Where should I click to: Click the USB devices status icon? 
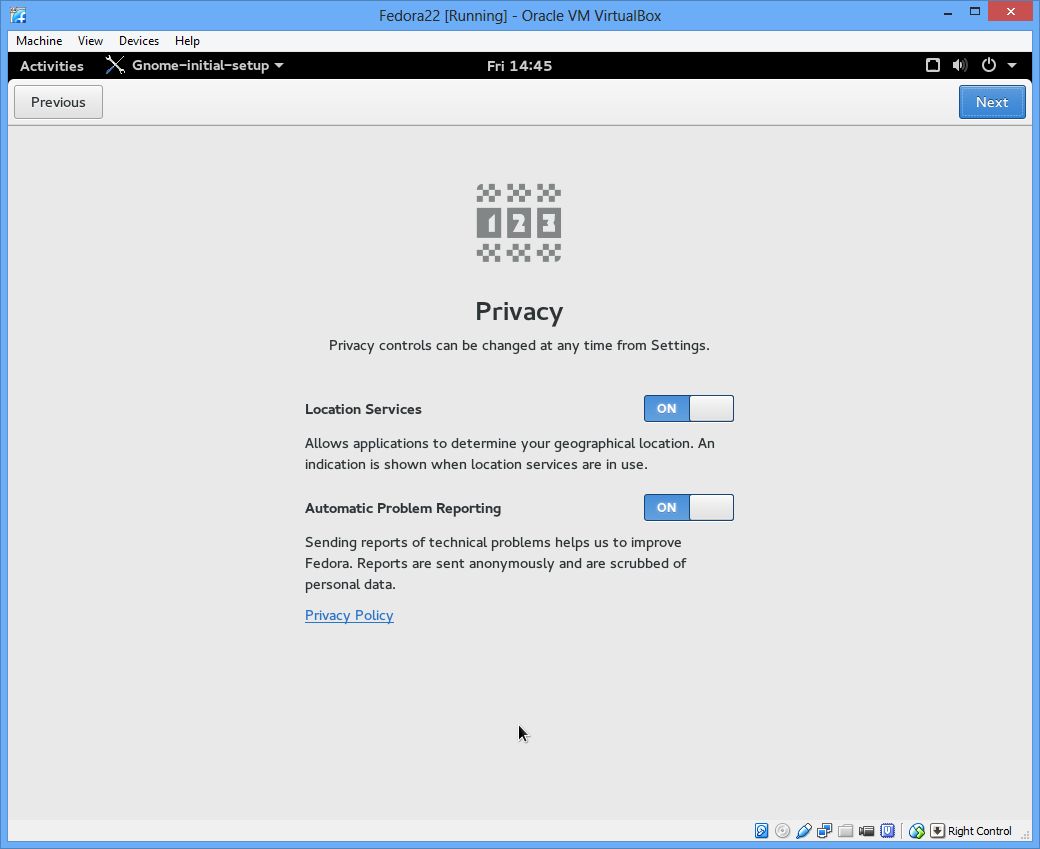pyautogui.click(x=804, y=830)
